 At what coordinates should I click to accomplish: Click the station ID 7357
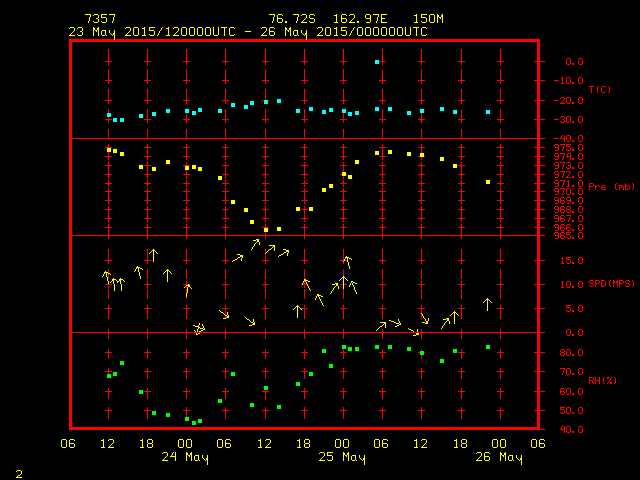(x=99, y=19)
